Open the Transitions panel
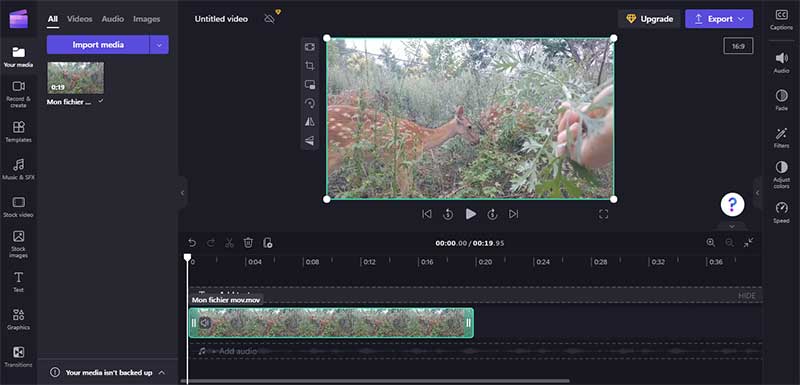 [x=18, y=356]
